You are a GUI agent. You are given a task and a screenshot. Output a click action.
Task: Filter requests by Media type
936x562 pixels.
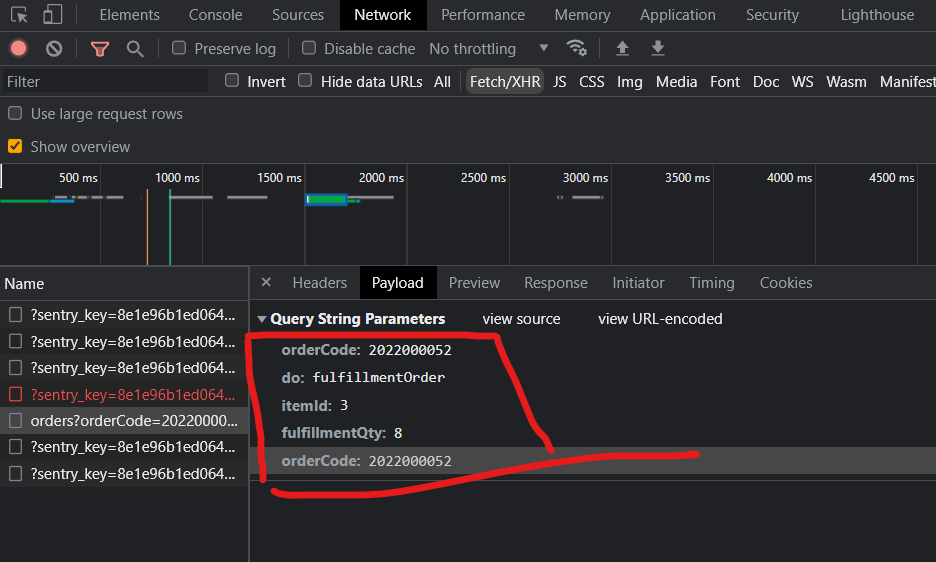[x=676, y=82]
